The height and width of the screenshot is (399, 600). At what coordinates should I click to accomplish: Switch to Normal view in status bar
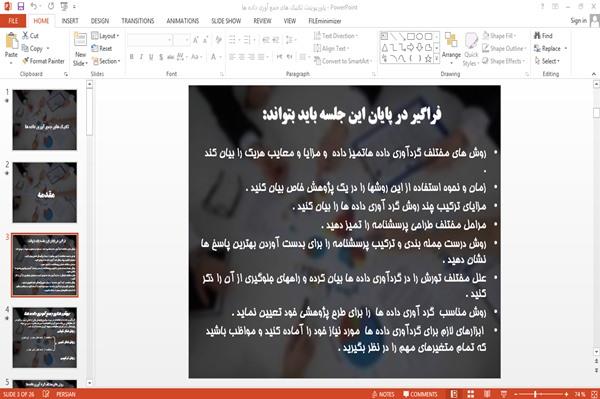click(454, 394)
